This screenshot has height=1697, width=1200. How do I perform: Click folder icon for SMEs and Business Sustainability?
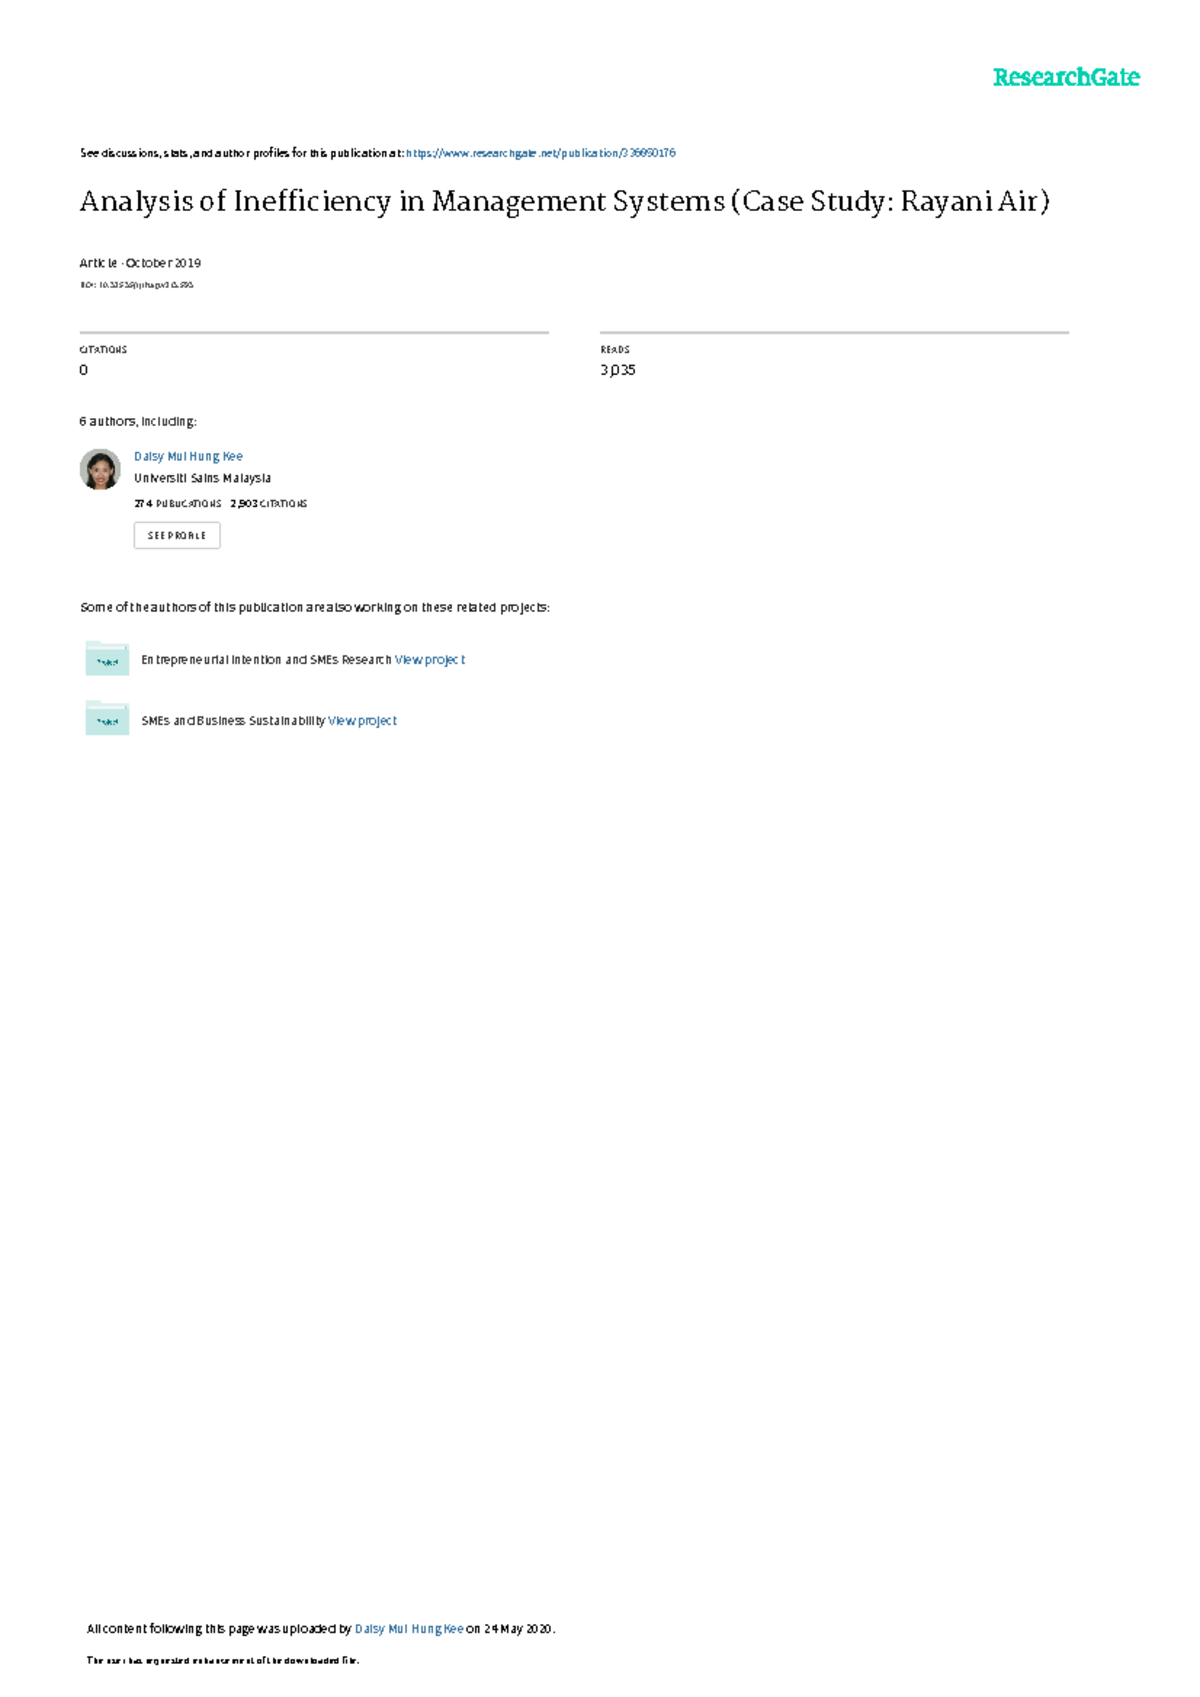107,719
